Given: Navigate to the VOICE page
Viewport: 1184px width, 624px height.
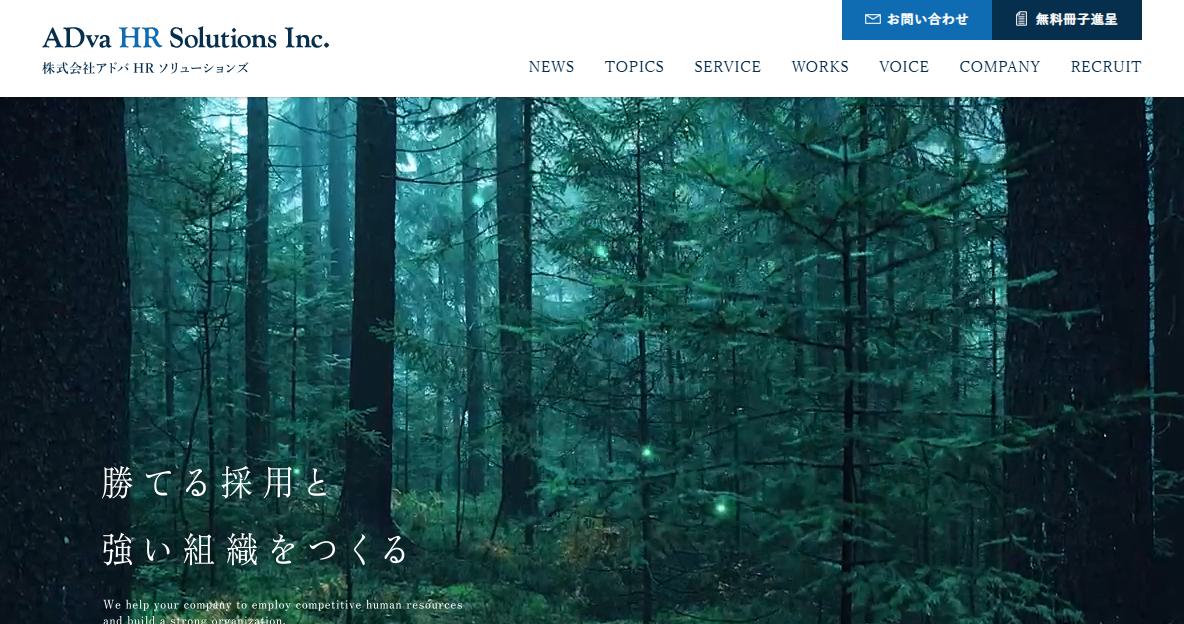Looking at the screenshot, I should click(904, 66).
